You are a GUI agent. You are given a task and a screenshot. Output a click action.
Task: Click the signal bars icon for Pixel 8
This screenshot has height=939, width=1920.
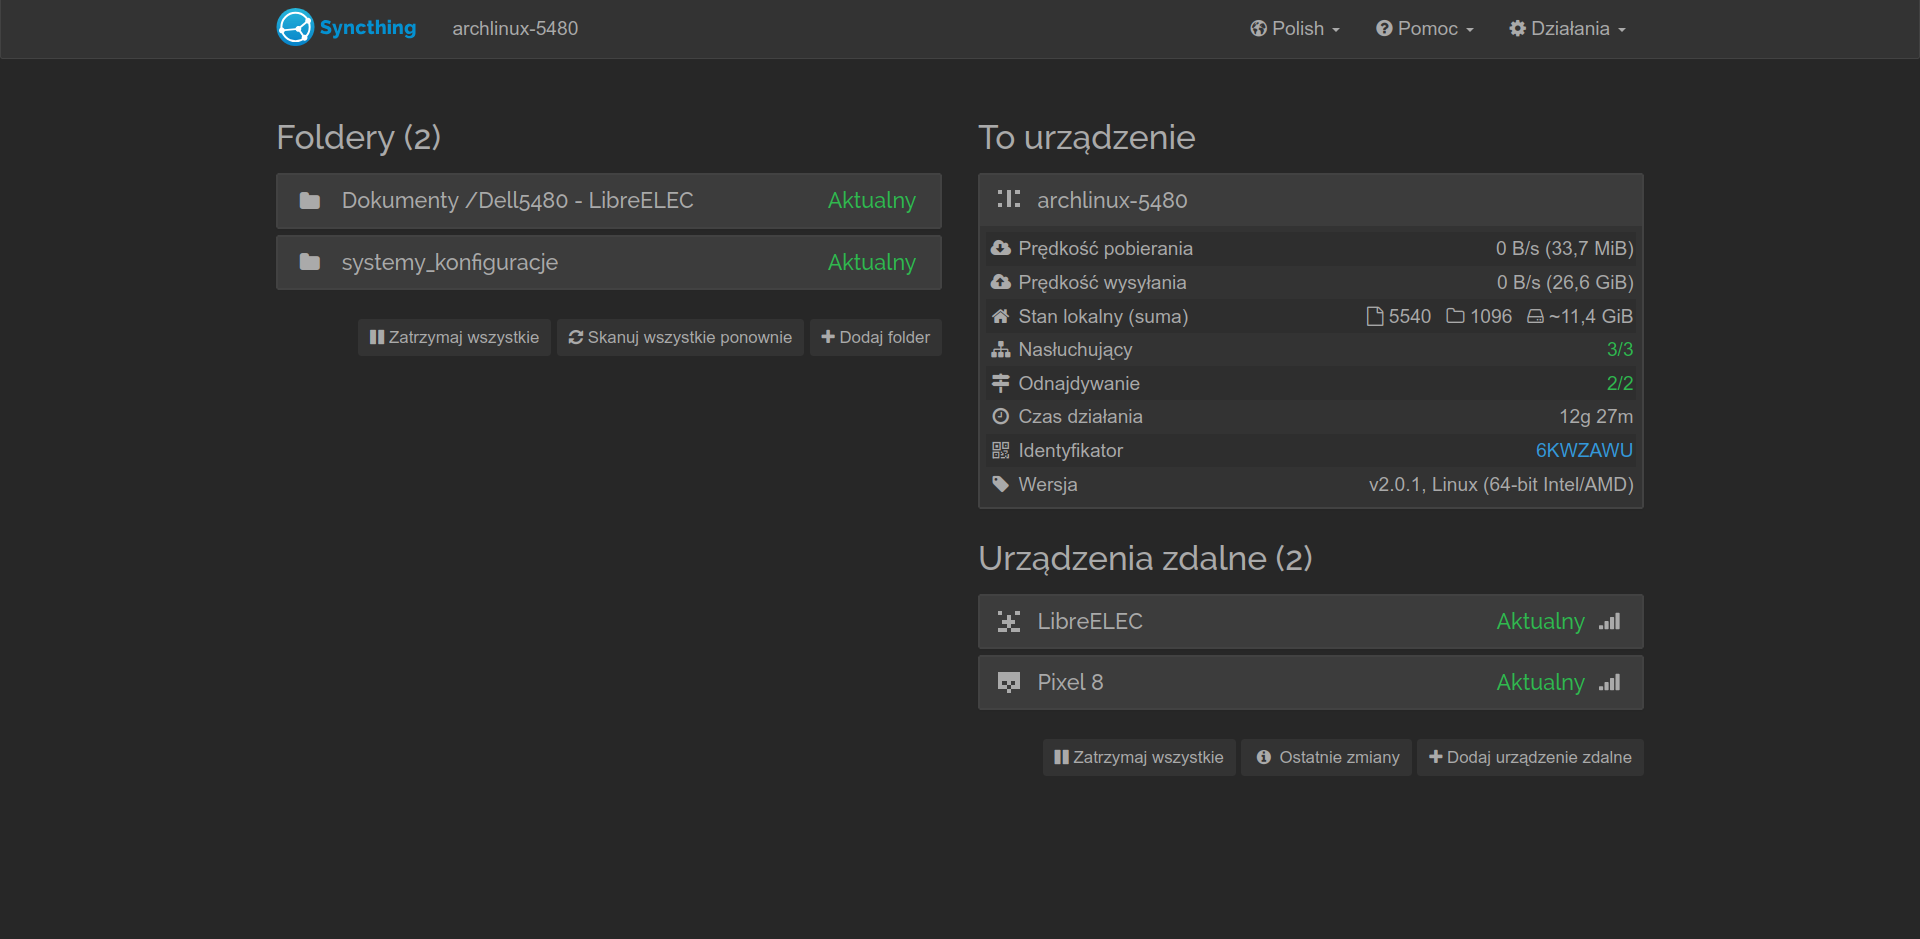[x=1609, y=683]
